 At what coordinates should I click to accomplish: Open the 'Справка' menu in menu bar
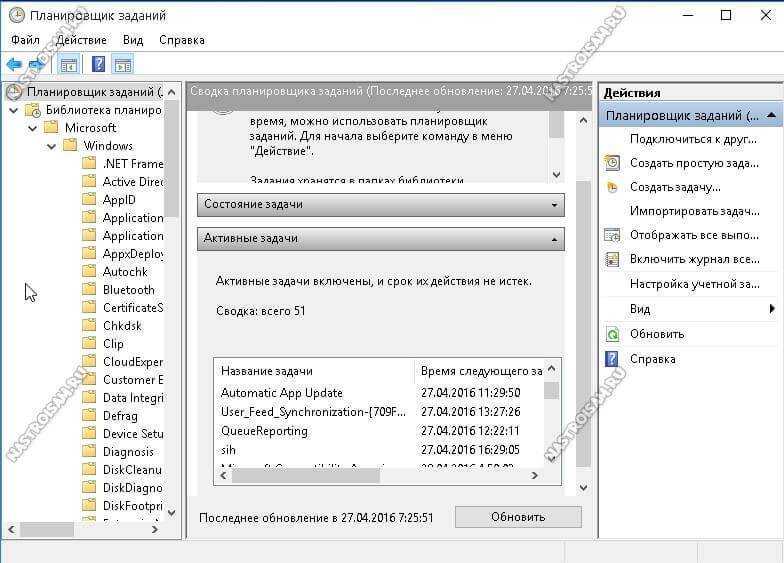(182, 40)
